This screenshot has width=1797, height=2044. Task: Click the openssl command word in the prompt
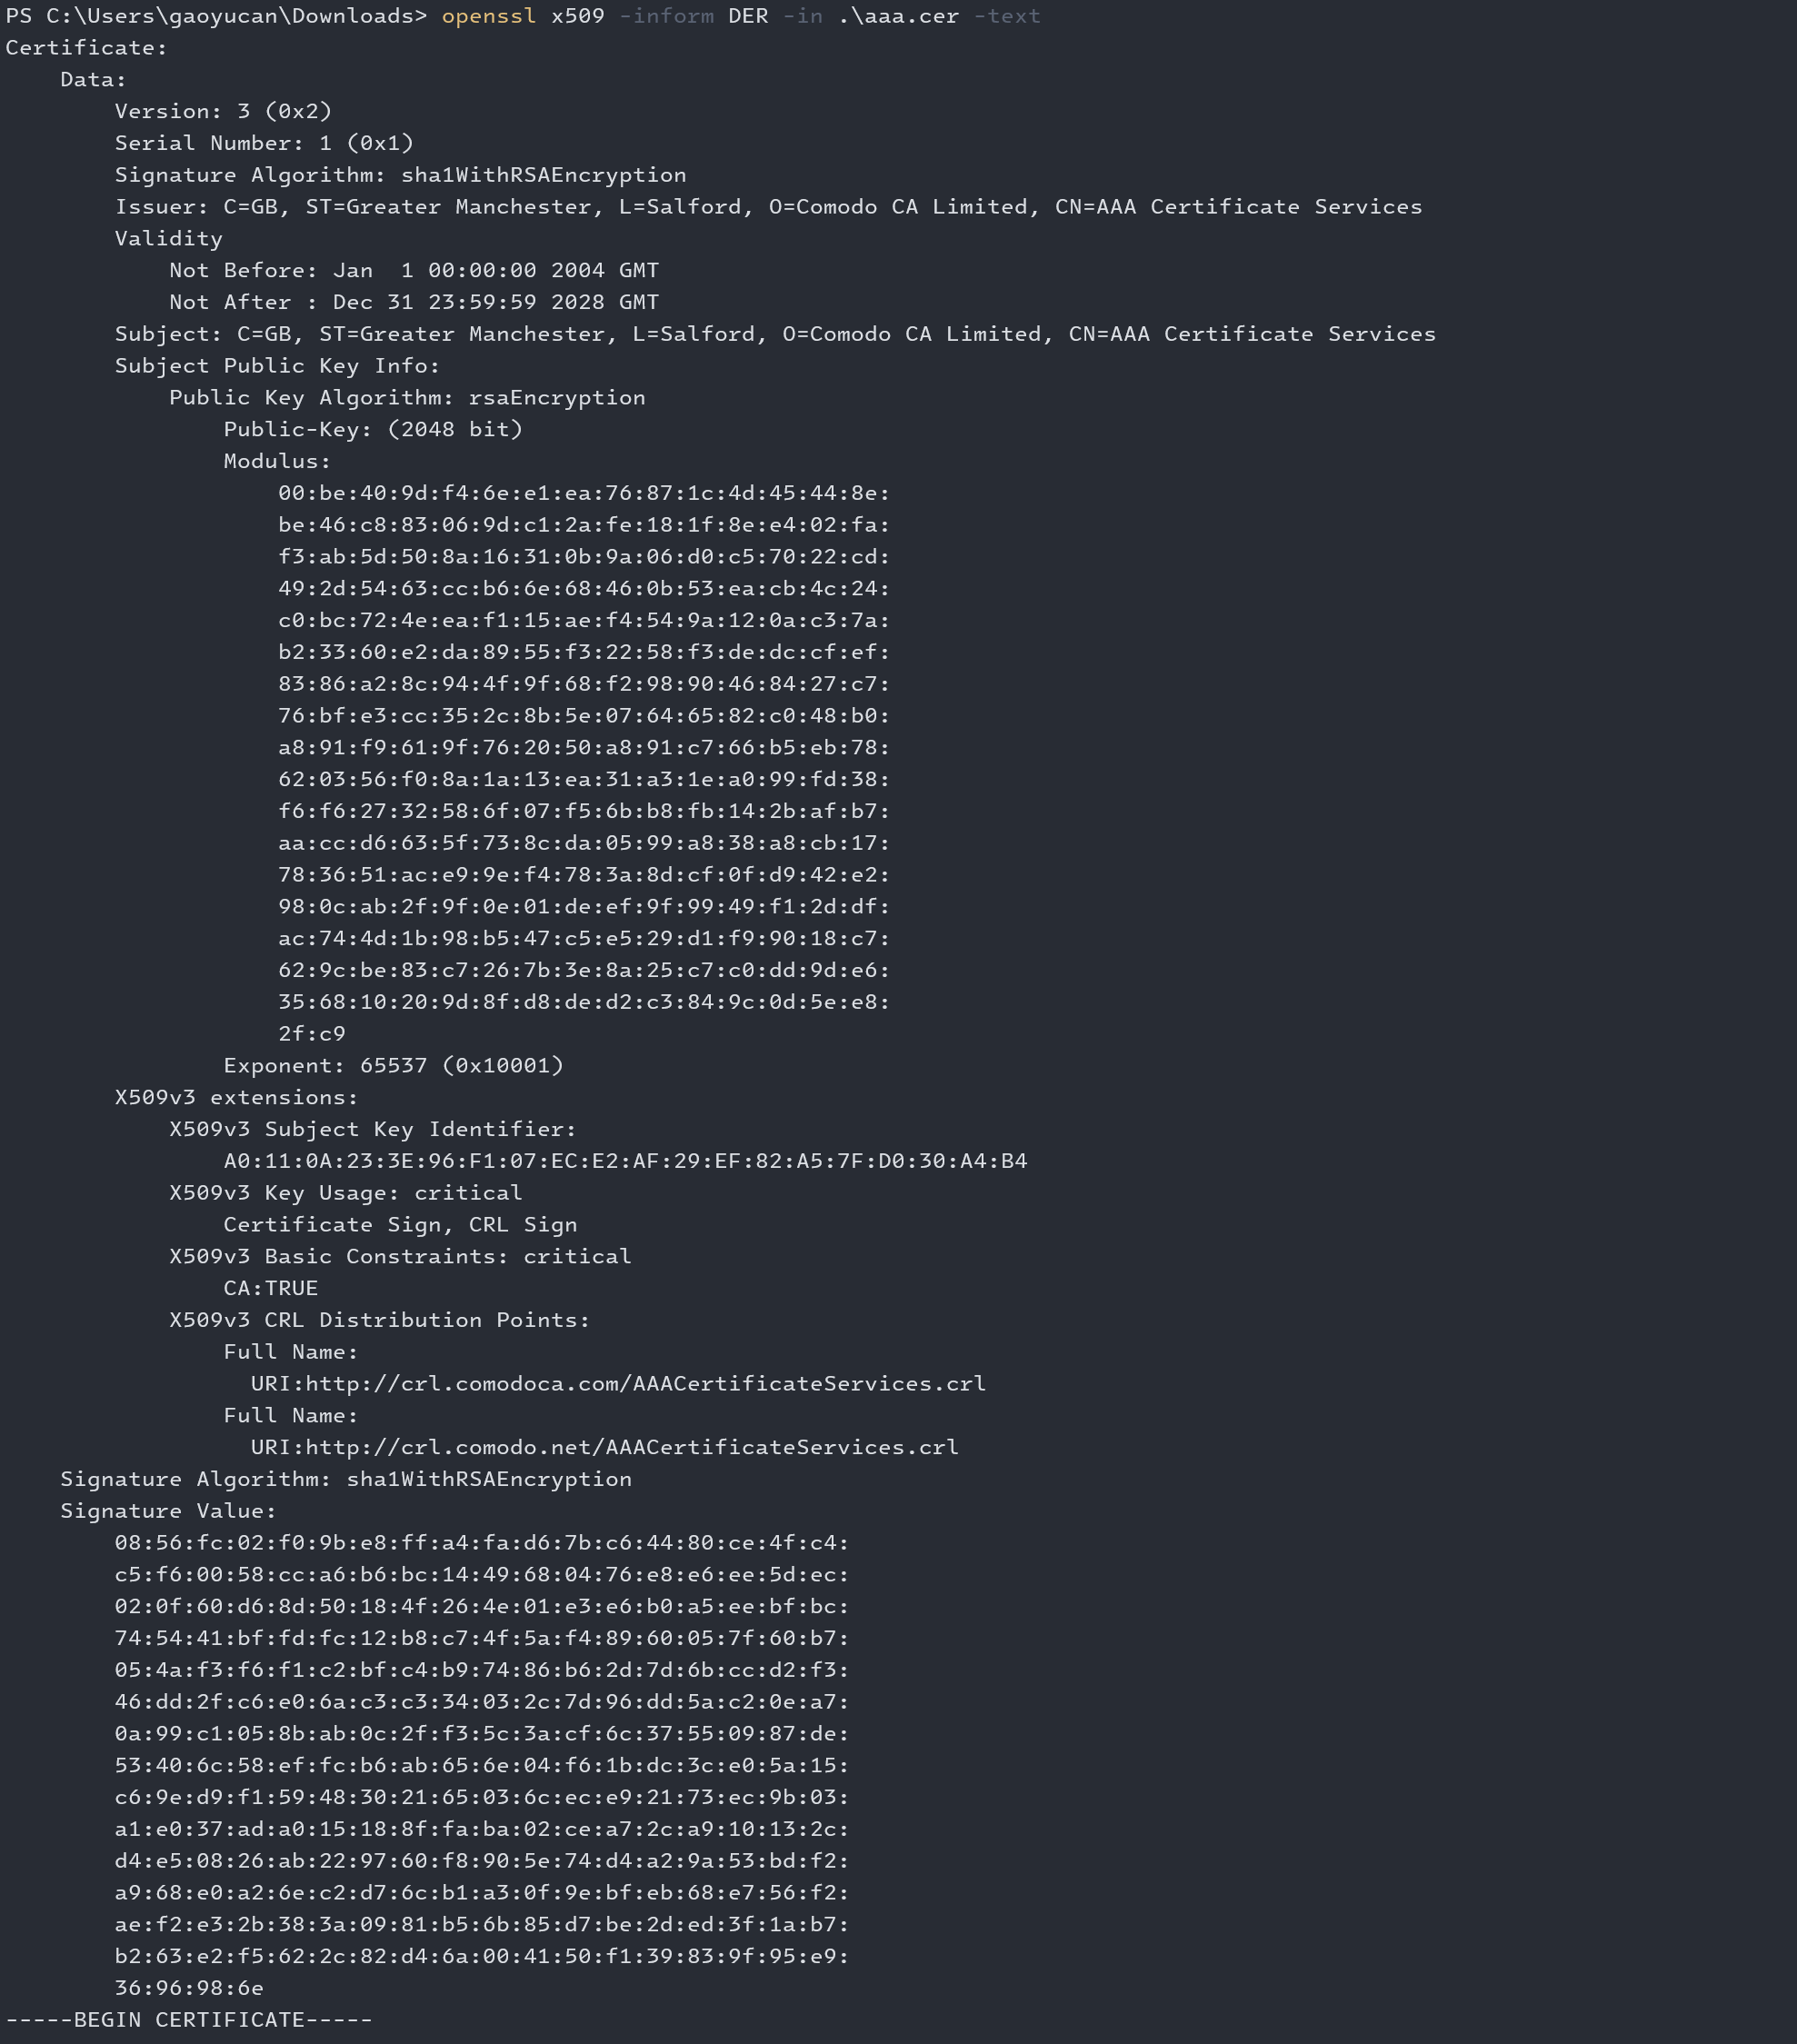click(489, 16)
